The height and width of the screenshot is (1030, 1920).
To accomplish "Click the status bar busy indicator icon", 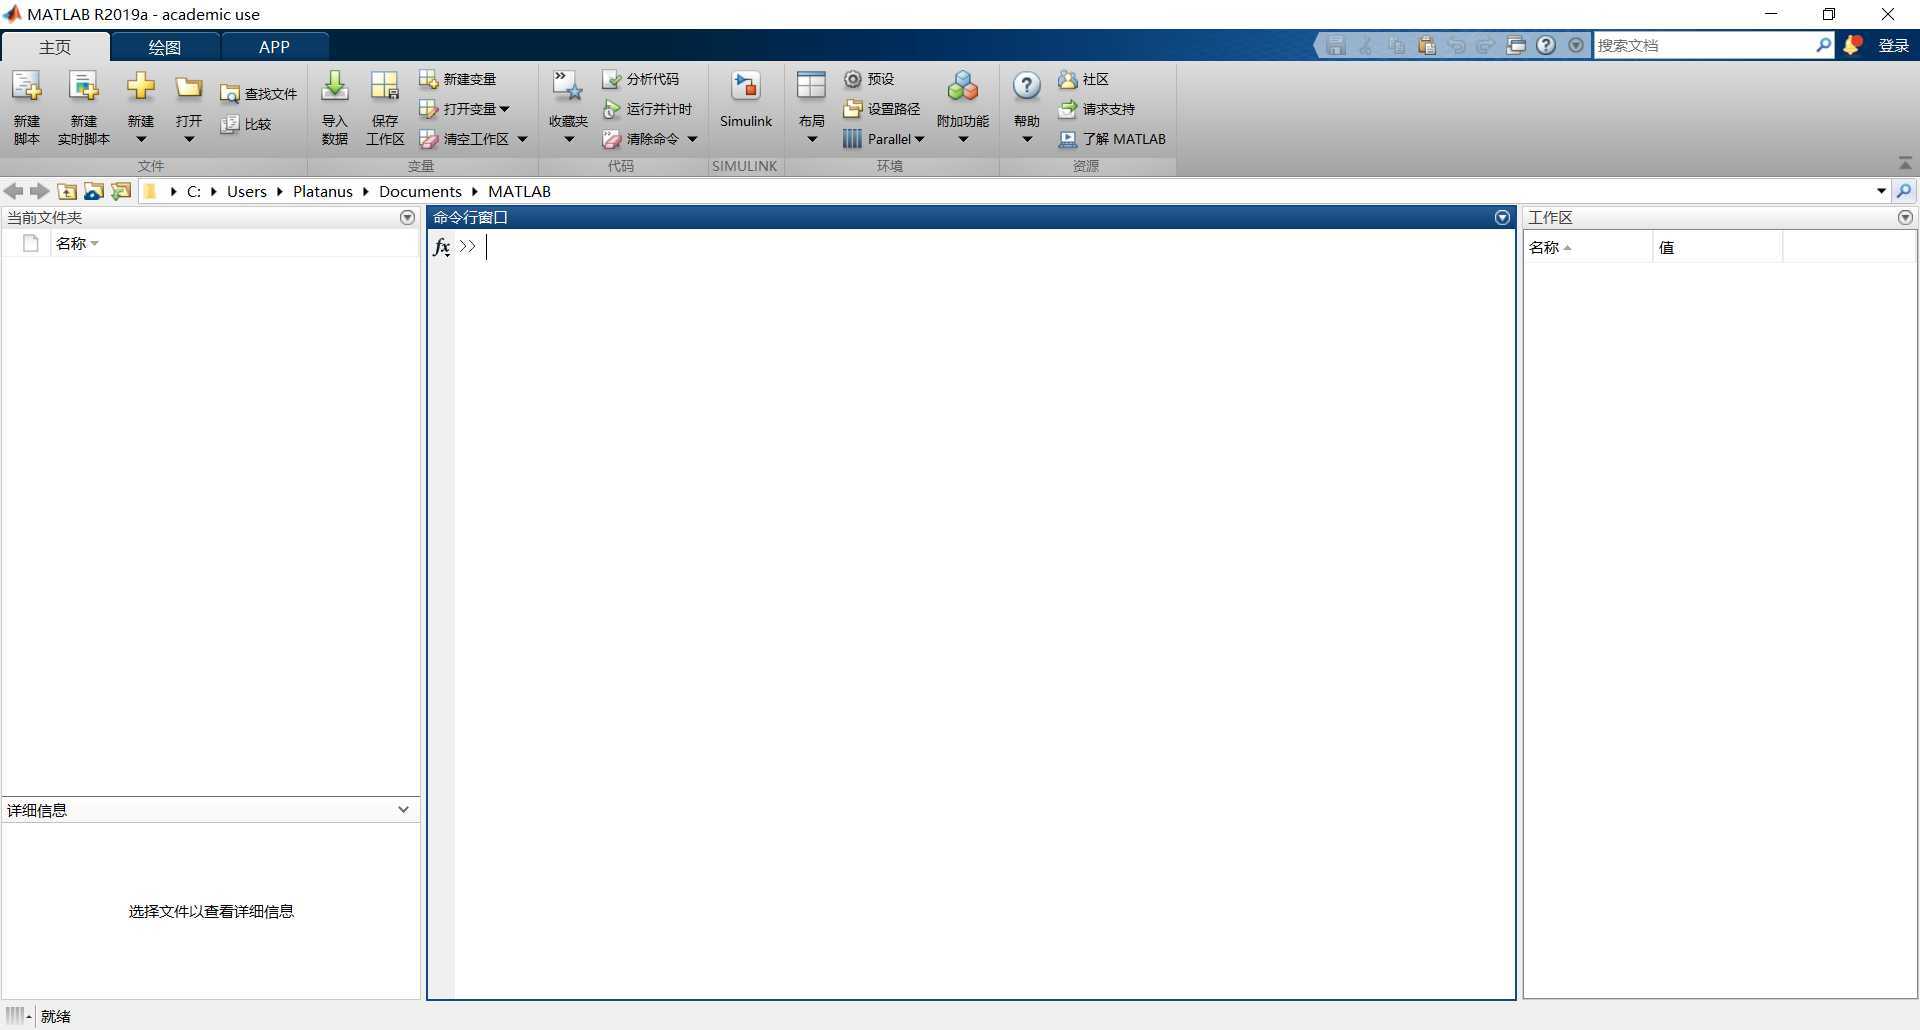I will (18, 1016).
